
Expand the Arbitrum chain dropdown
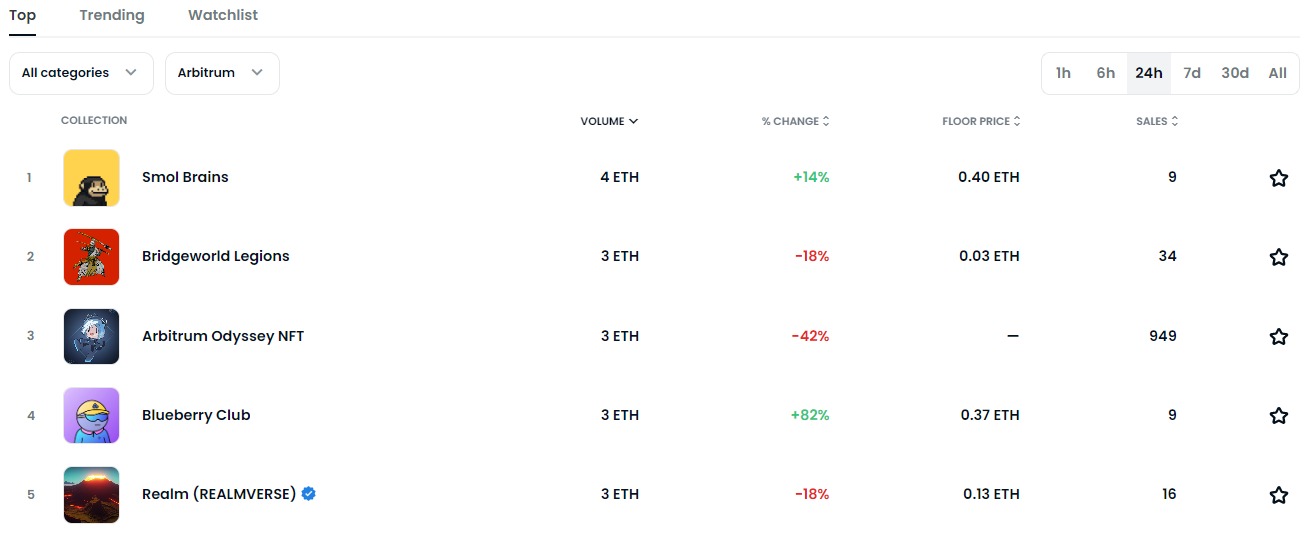pos(222,73)
